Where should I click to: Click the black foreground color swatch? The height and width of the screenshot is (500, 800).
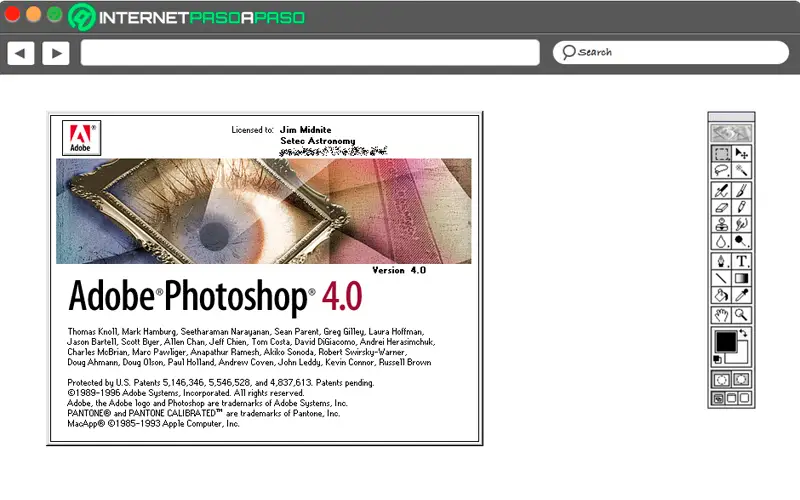pos(726,341)
